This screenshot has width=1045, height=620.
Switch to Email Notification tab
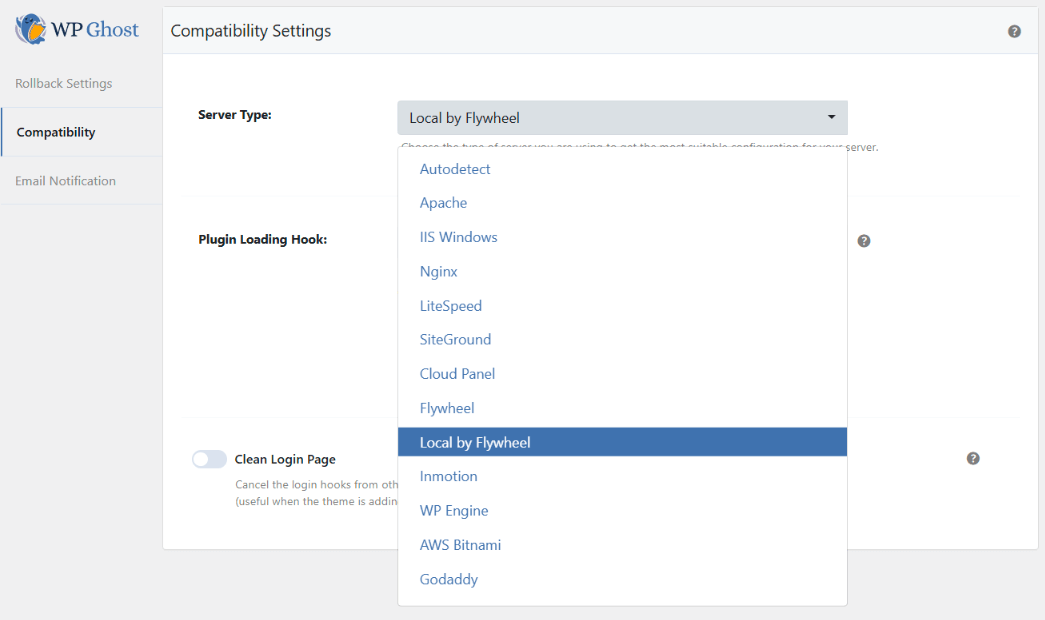65,181
